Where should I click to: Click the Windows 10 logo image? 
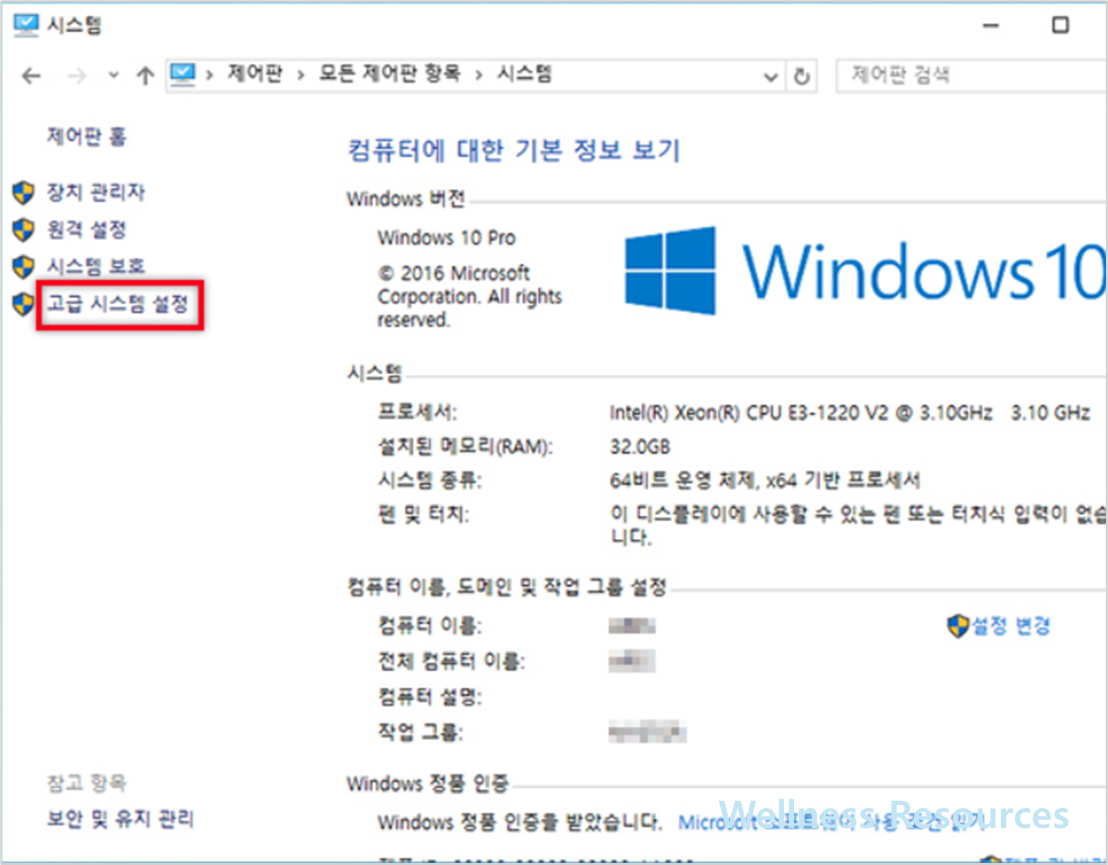(865, 270)
